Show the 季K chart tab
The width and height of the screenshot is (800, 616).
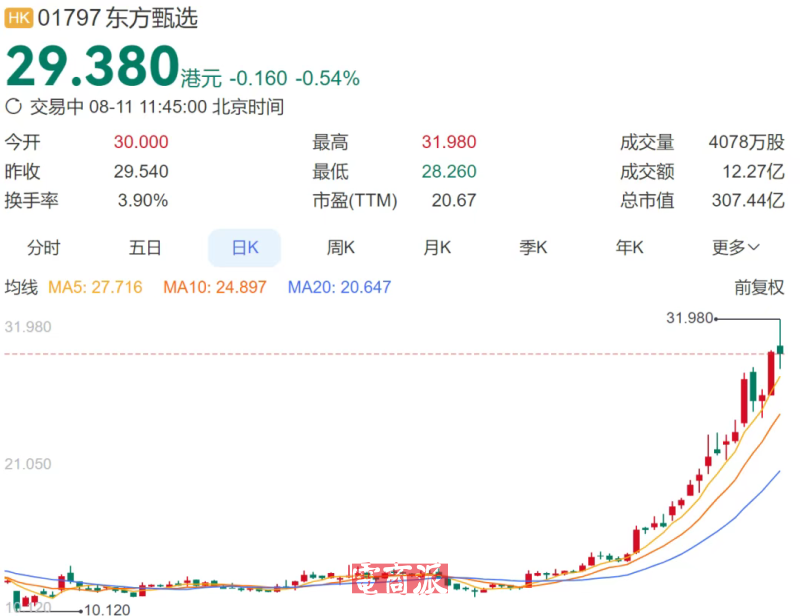533,248
